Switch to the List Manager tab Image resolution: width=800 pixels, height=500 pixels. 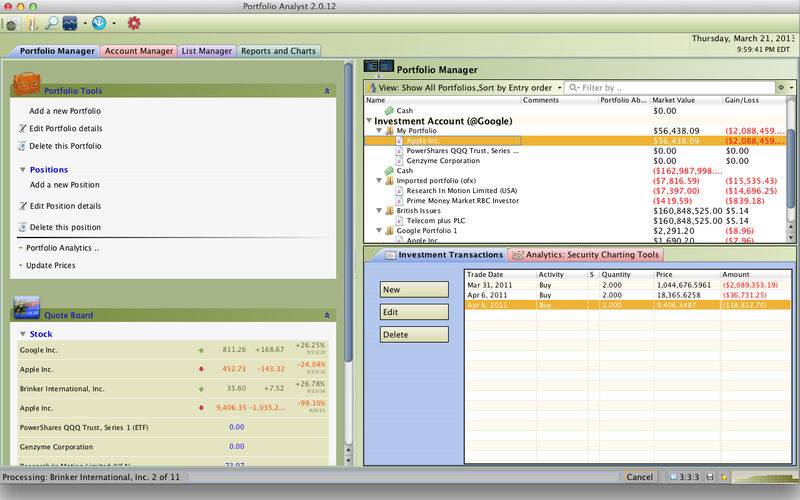point(207,51)
